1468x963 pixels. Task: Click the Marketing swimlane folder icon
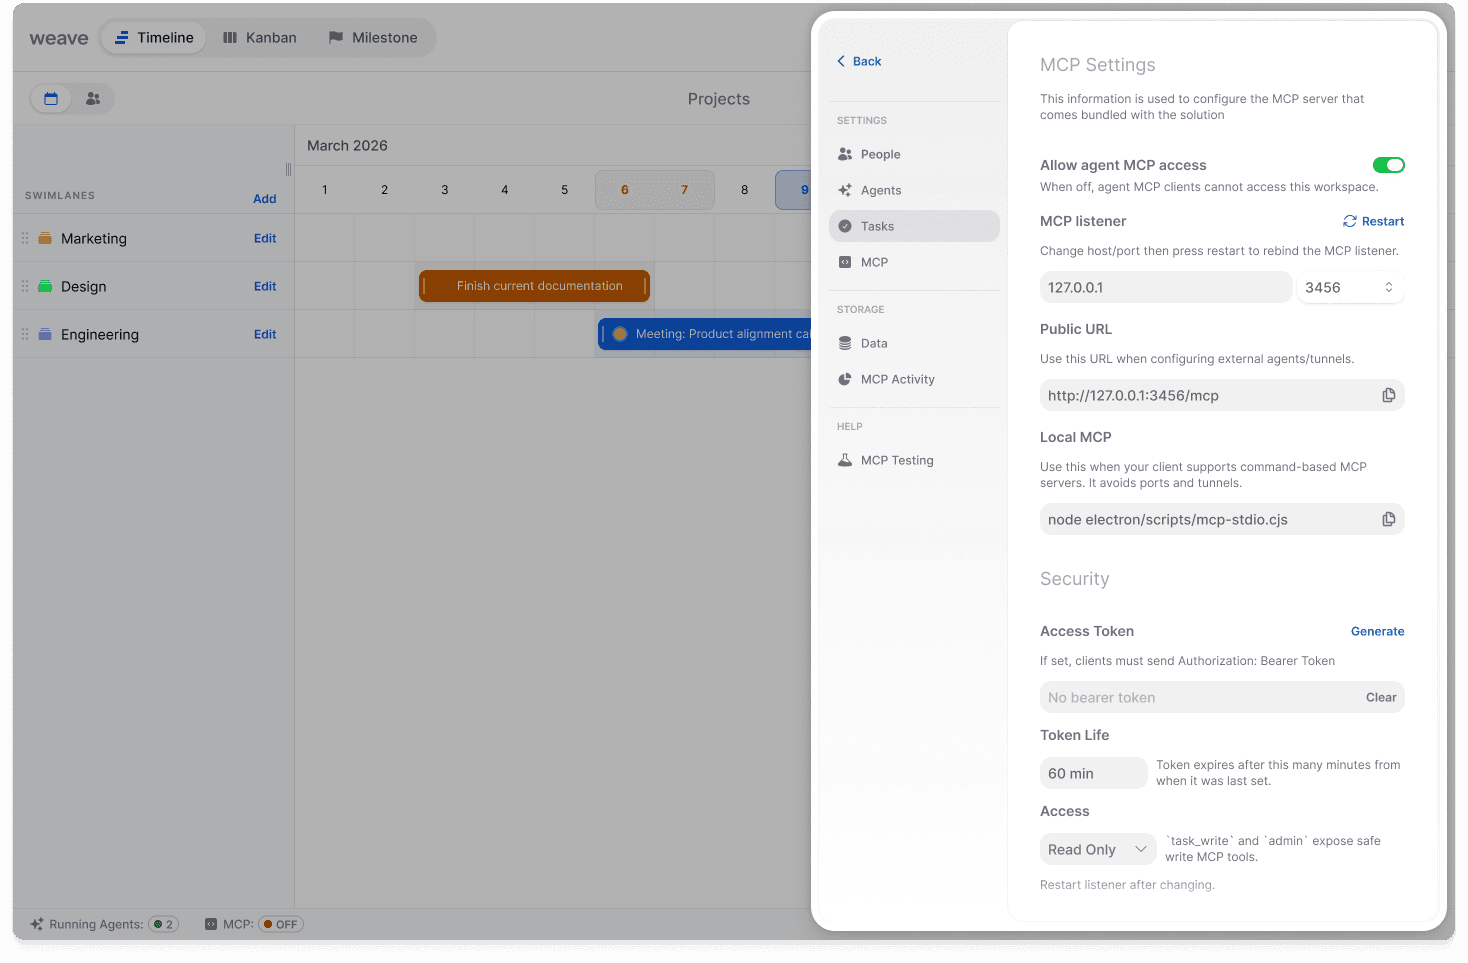click(x=45, y=238)
